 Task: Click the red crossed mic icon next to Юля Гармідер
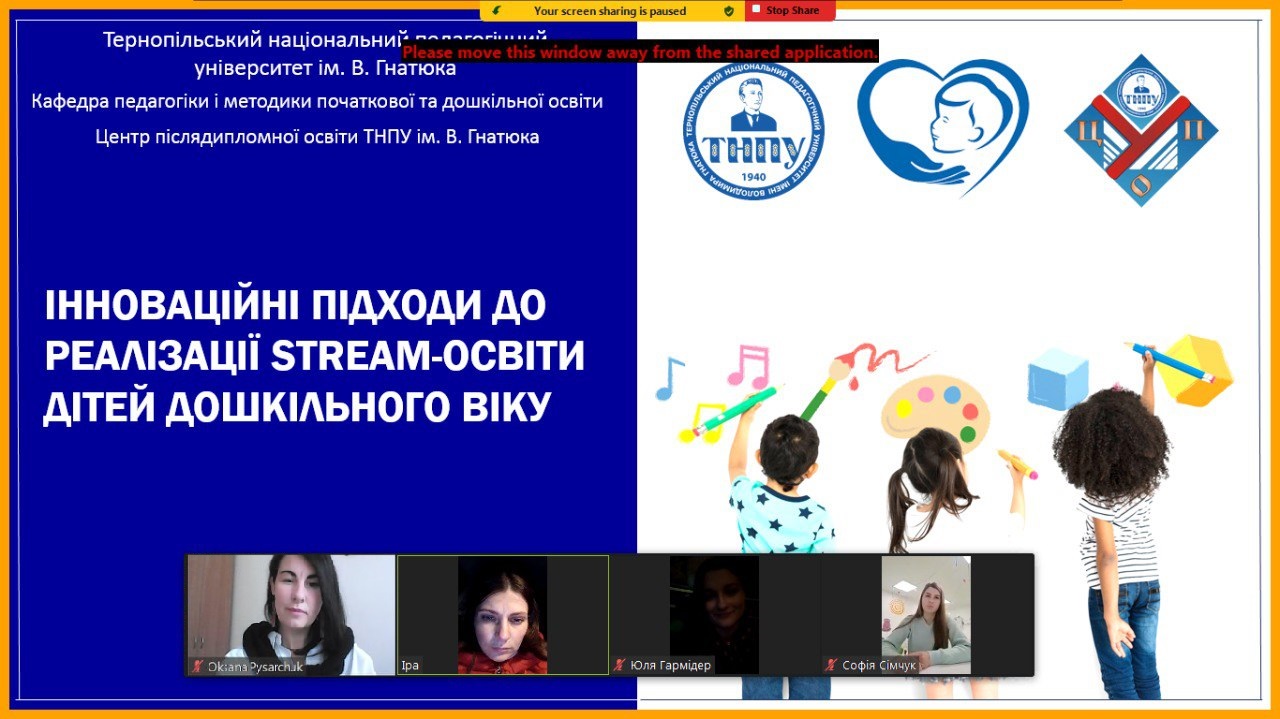click(621, 662)
